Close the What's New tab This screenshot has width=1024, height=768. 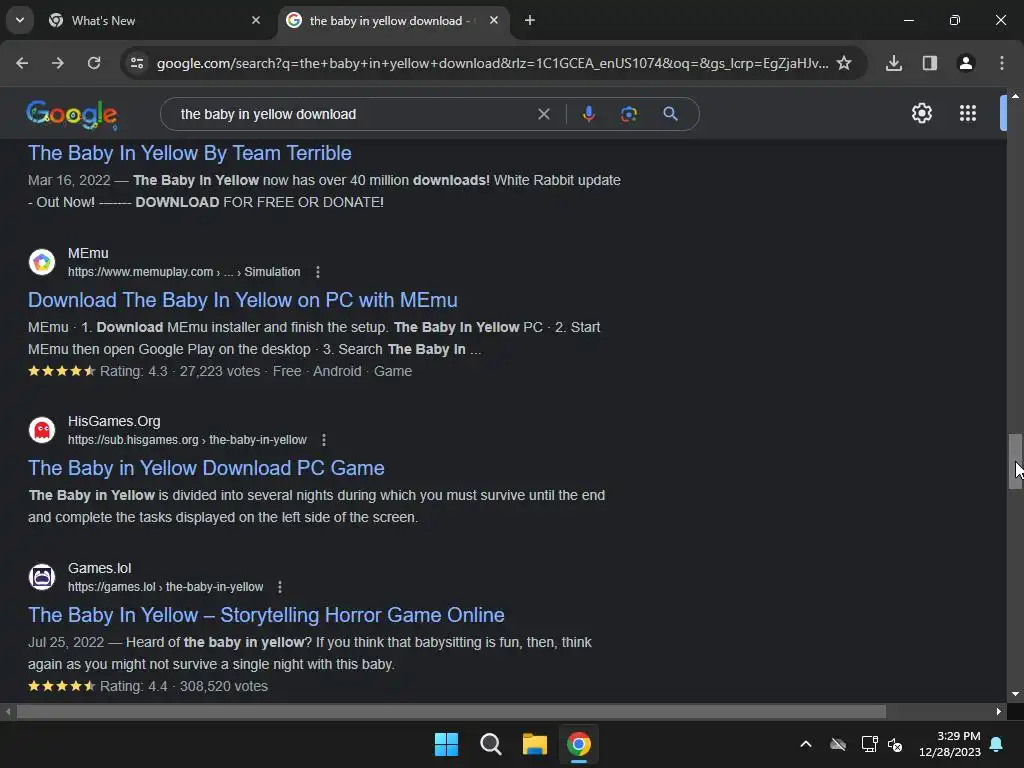(x=256, y=20)
